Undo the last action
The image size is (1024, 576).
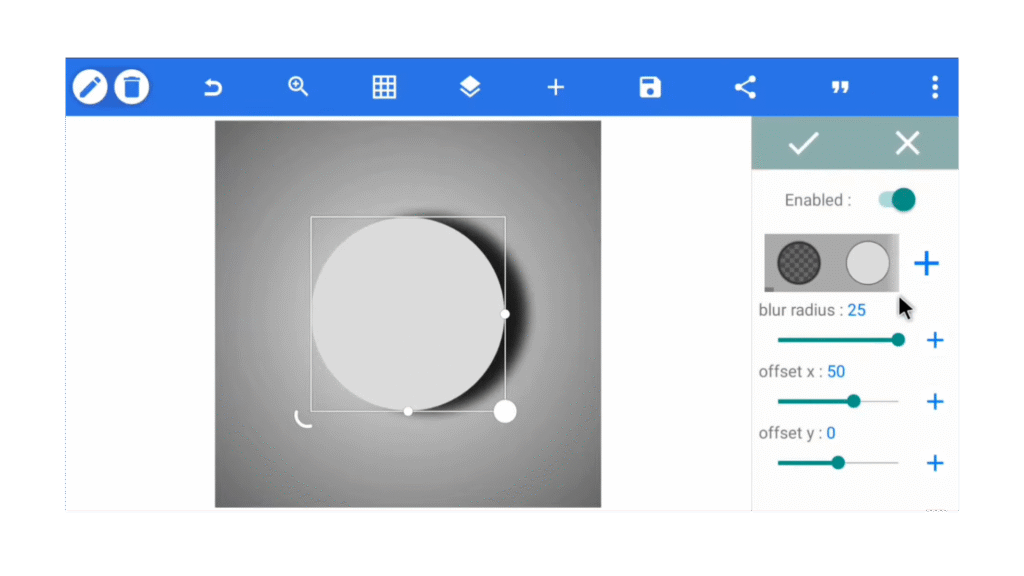(x=212, y=88)
